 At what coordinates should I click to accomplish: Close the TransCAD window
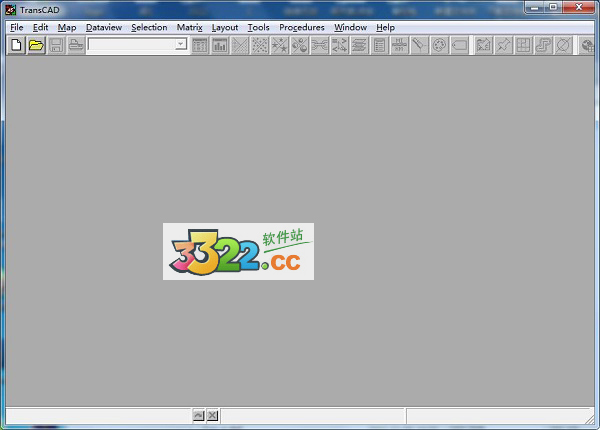click(579, 8)
